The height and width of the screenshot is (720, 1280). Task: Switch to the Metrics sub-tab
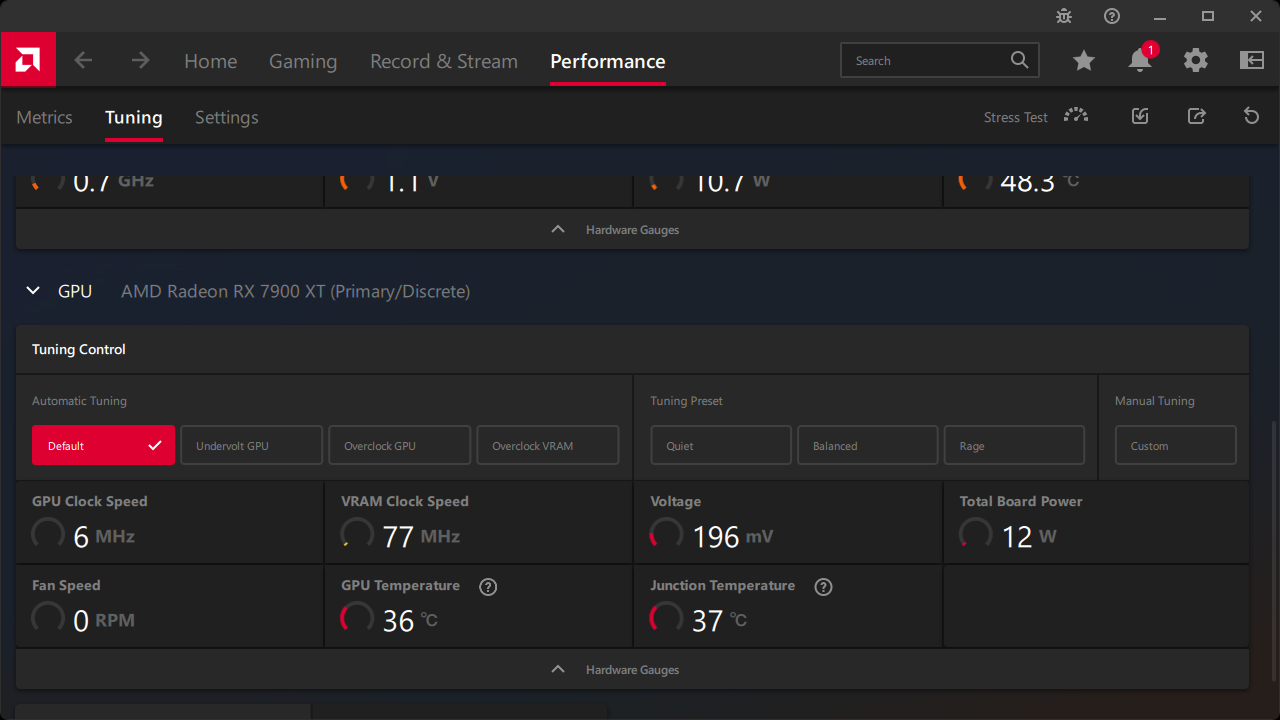44,117
